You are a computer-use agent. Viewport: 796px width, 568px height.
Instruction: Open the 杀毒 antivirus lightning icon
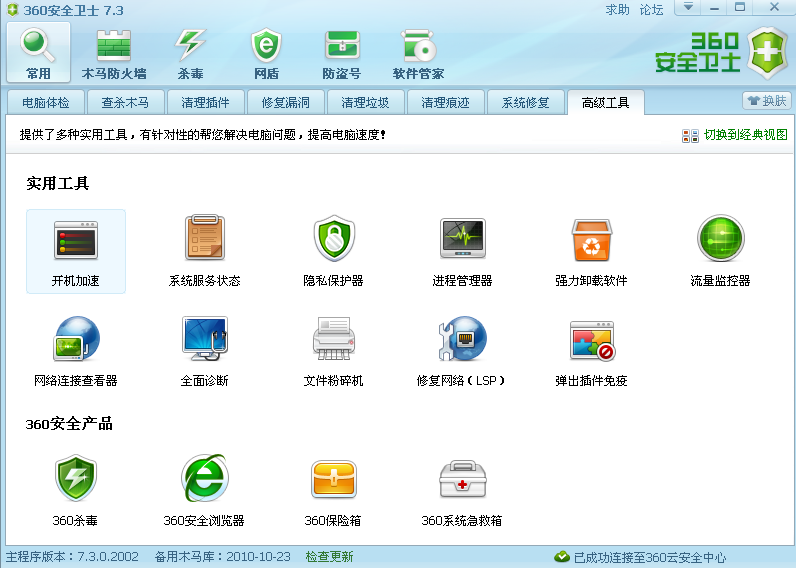coord(190,55)
